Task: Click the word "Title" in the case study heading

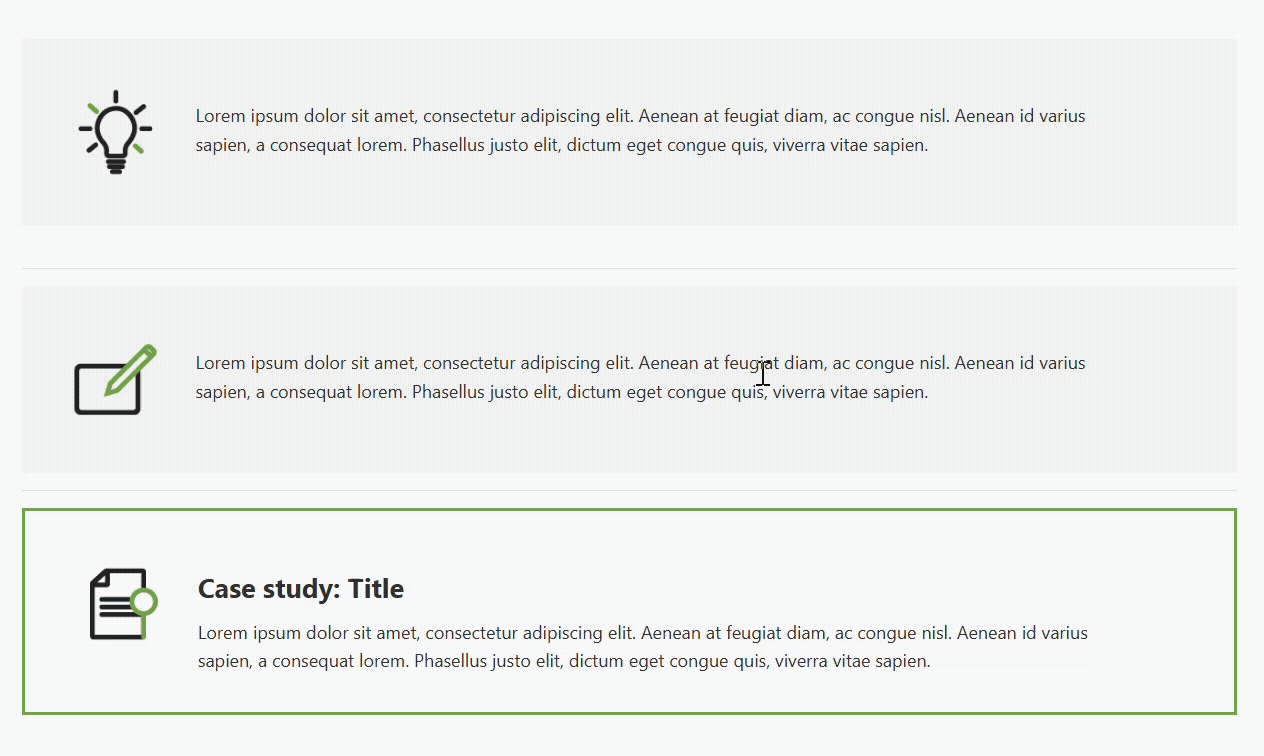Action: [376, 589]
